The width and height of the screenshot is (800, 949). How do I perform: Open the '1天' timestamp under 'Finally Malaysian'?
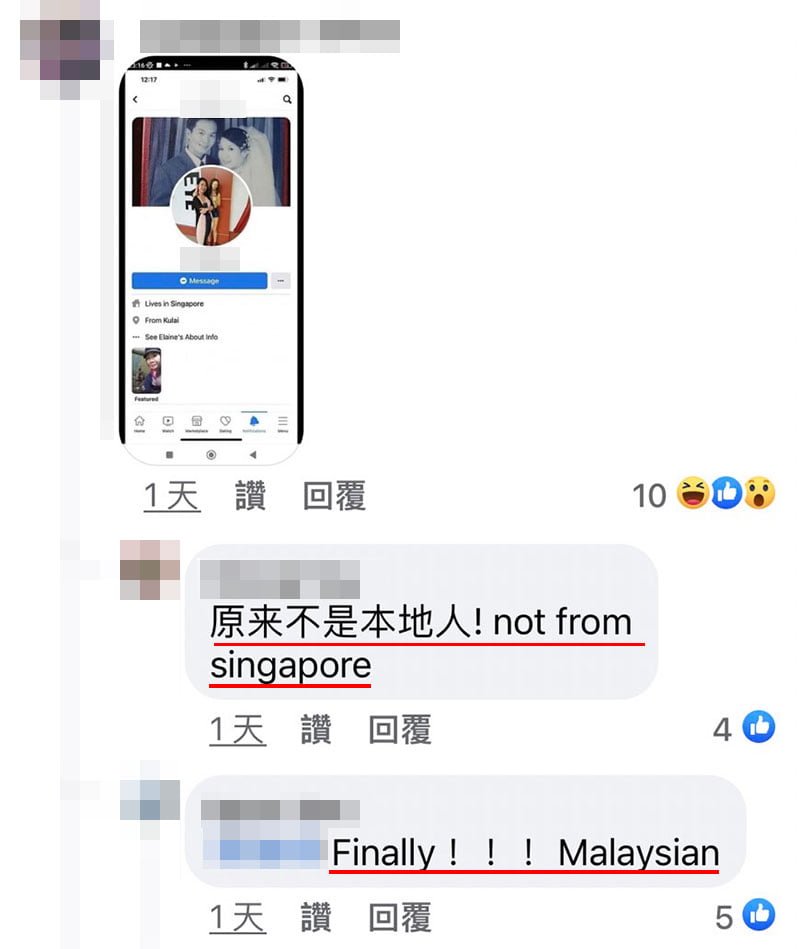pyautogui.click(x=237, y=918)
